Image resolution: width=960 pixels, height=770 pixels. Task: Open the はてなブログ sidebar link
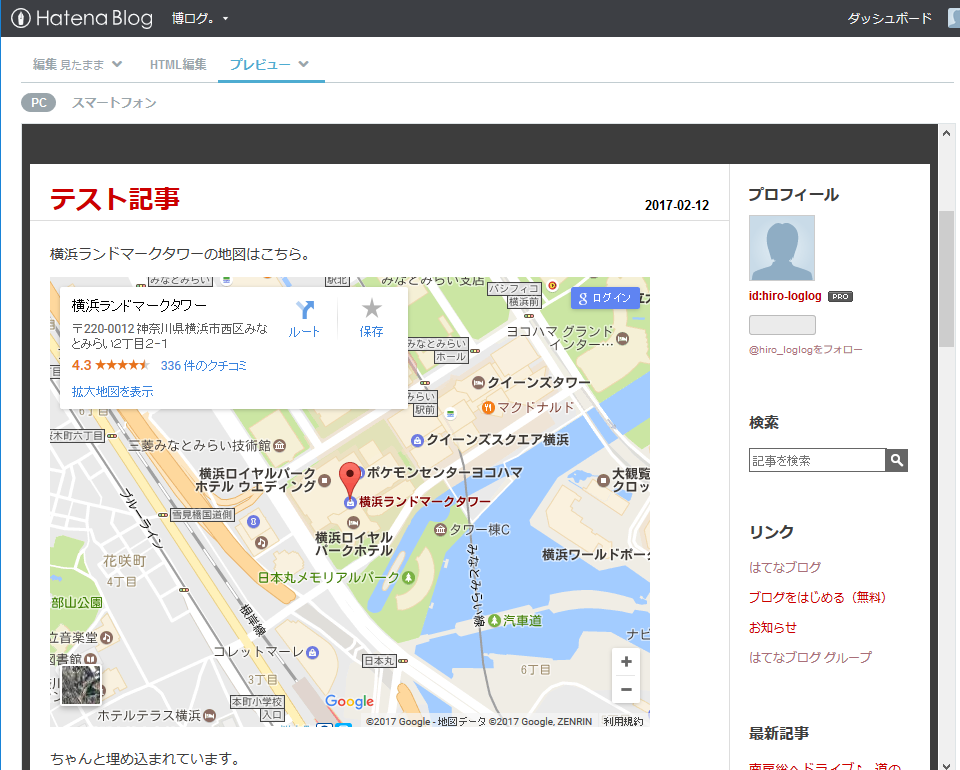click(785, 567)
